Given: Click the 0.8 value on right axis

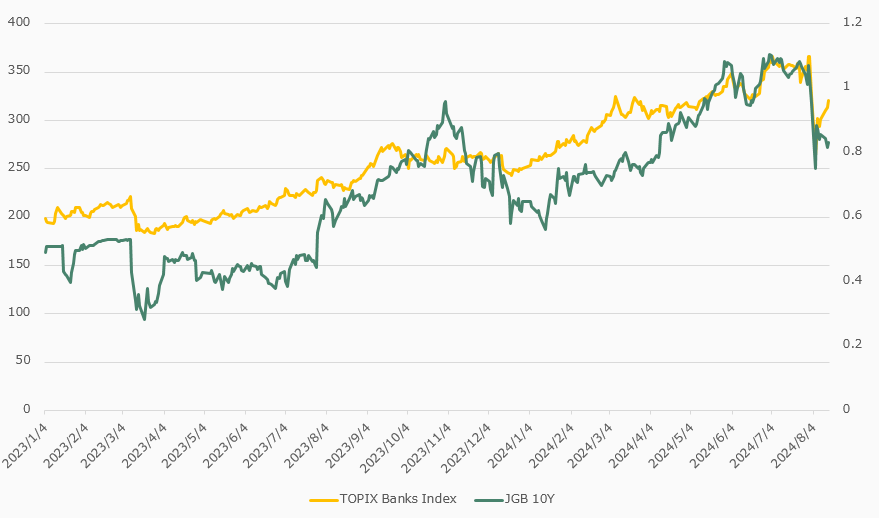Looking at the screenshot, I should tap(855, 151).
